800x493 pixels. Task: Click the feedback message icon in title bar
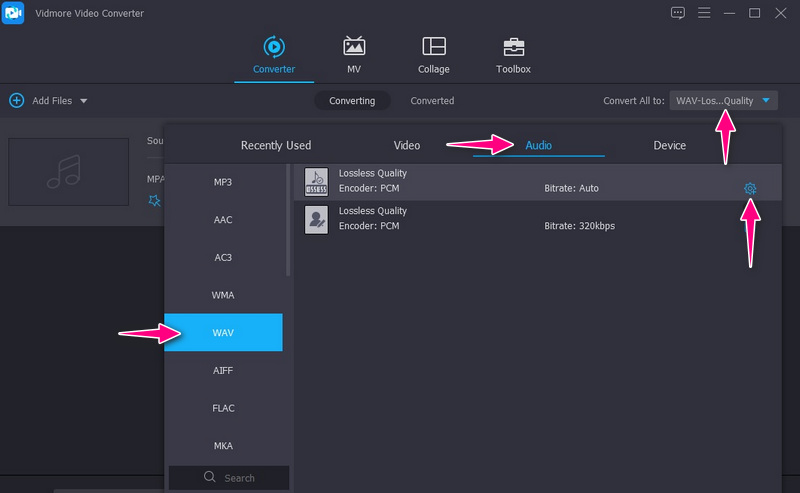coord(678,13)
